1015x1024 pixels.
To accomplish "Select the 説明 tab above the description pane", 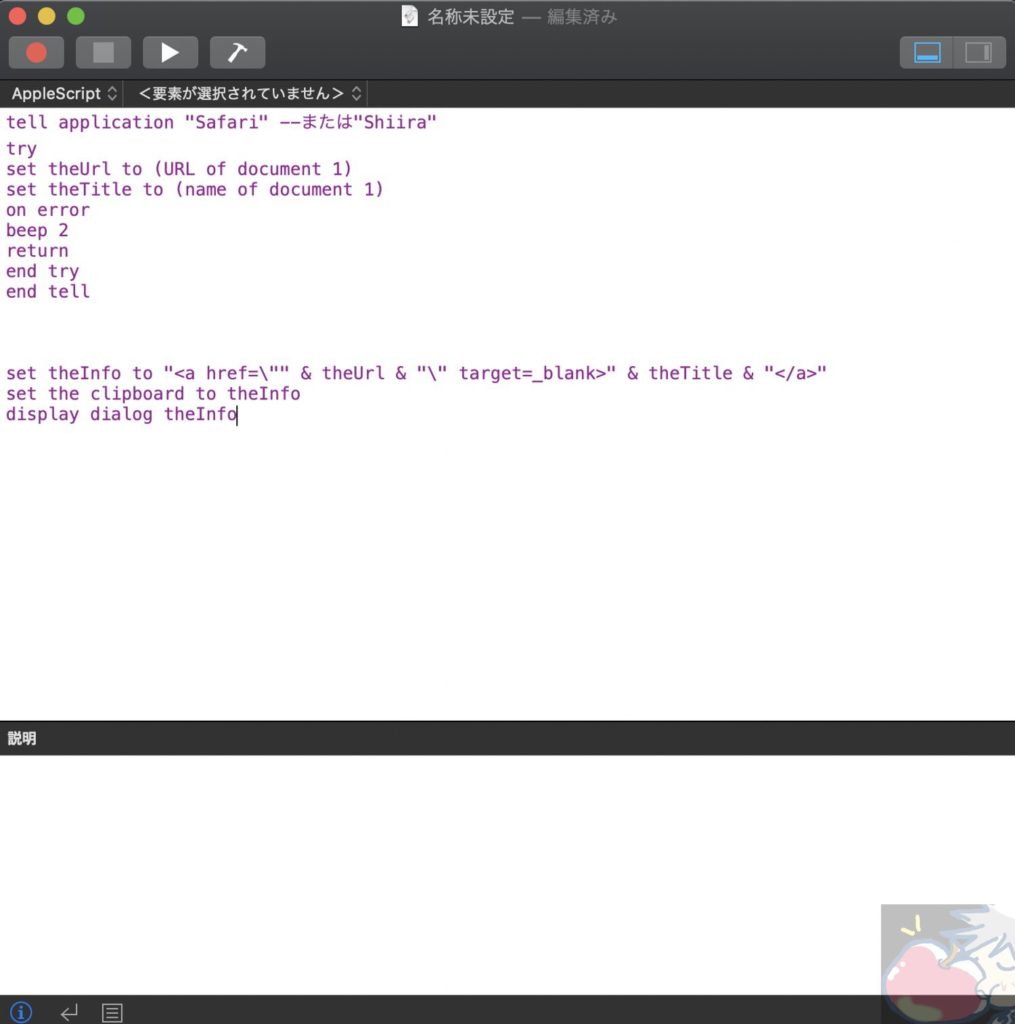I will click(22, 737).
